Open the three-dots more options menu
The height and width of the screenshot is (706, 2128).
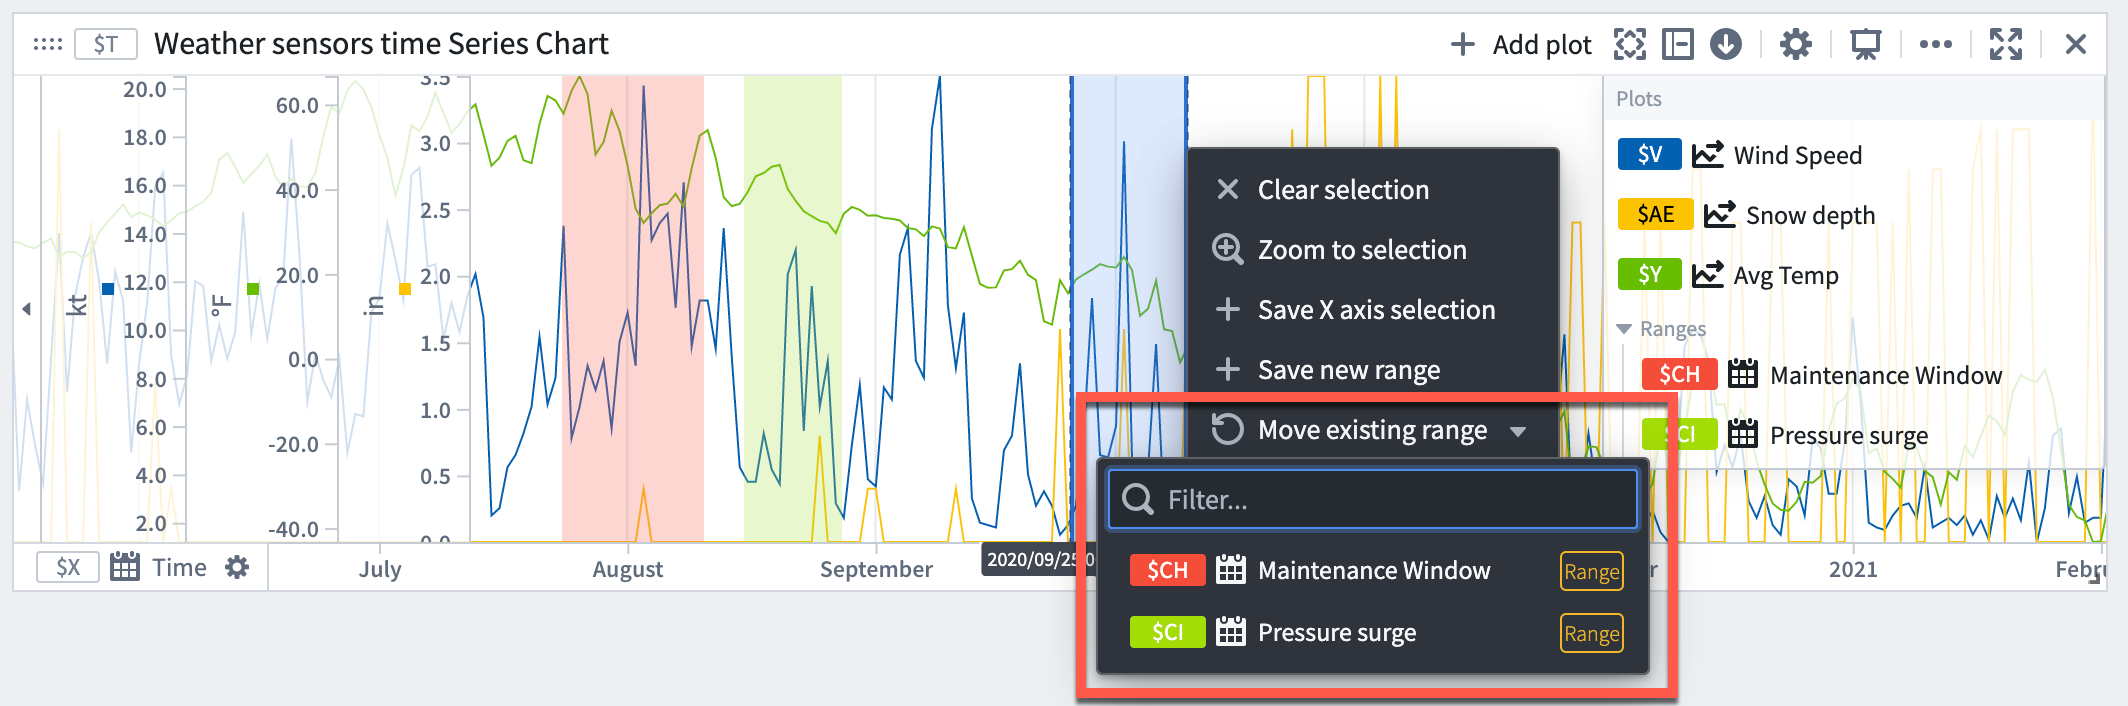click(x=1935, y=44)
